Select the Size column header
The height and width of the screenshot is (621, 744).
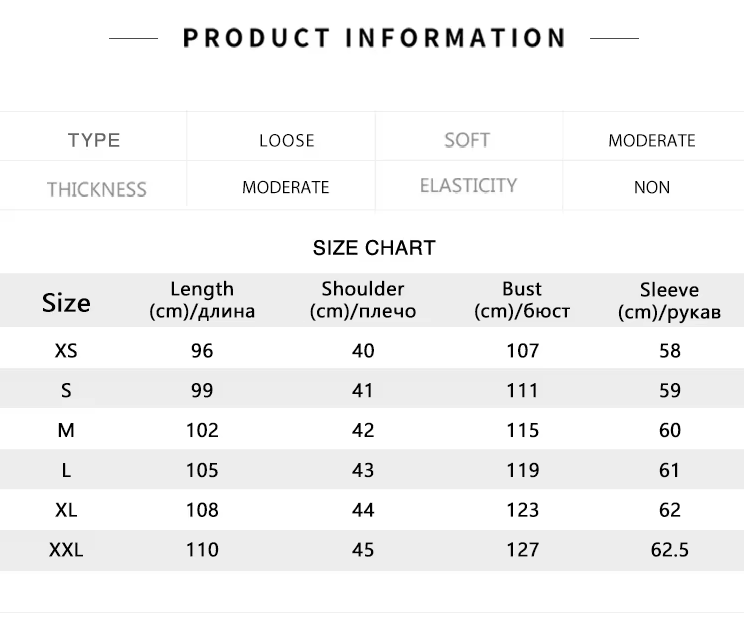[66, 302]
